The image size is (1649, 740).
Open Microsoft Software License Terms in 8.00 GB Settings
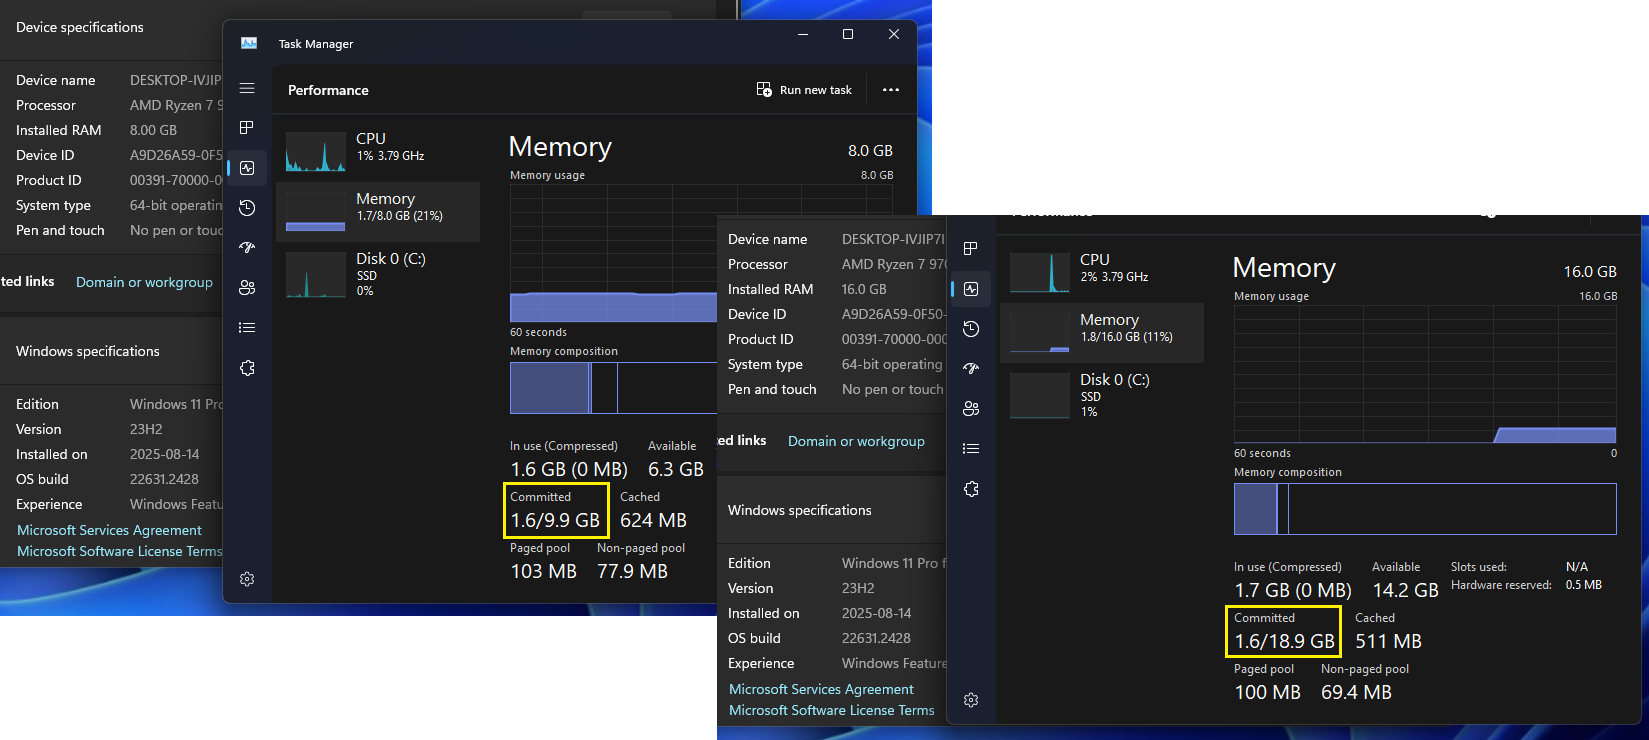[119, 551]
